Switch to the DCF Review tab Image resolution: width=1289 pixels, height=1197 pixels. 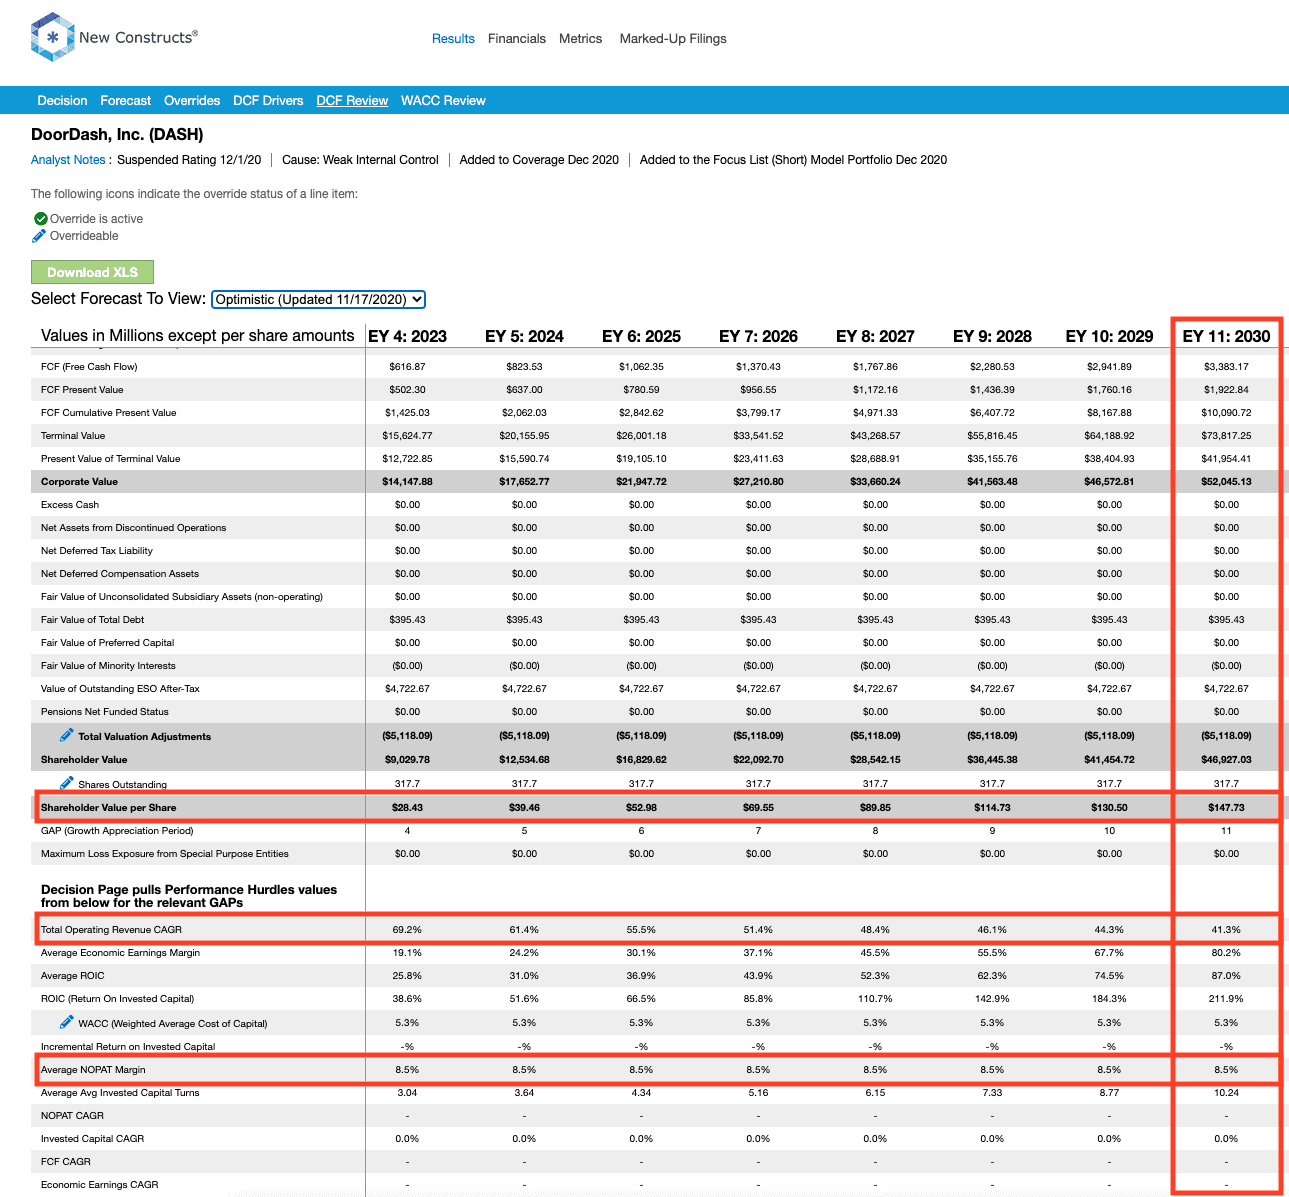coord(352,101)
